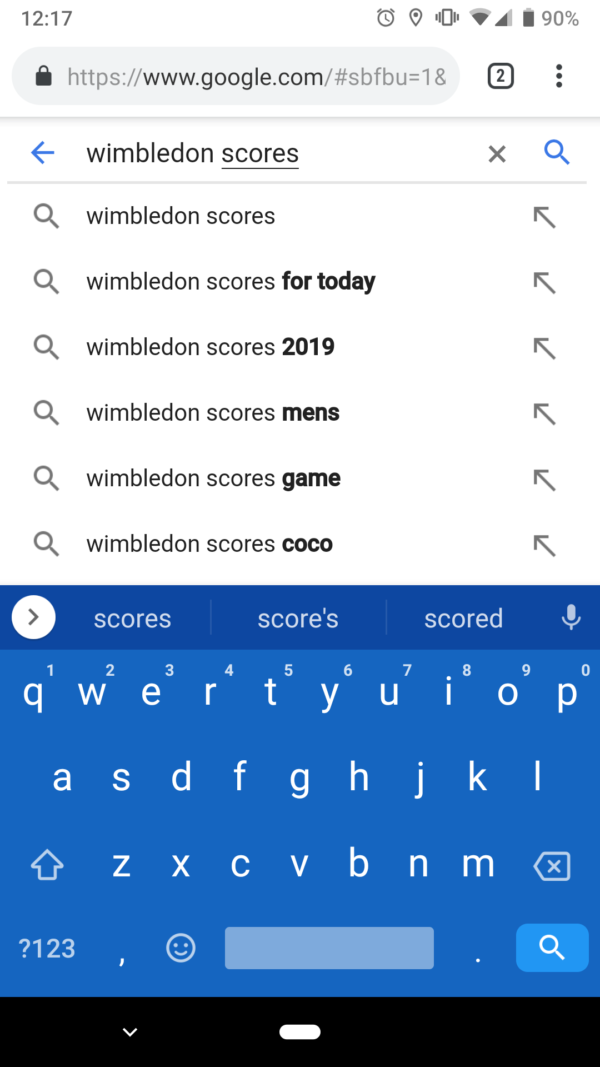Choose 'scored' keyboard word suggestion
This screenshot has width=600, height=1067.
coord(463,618)
